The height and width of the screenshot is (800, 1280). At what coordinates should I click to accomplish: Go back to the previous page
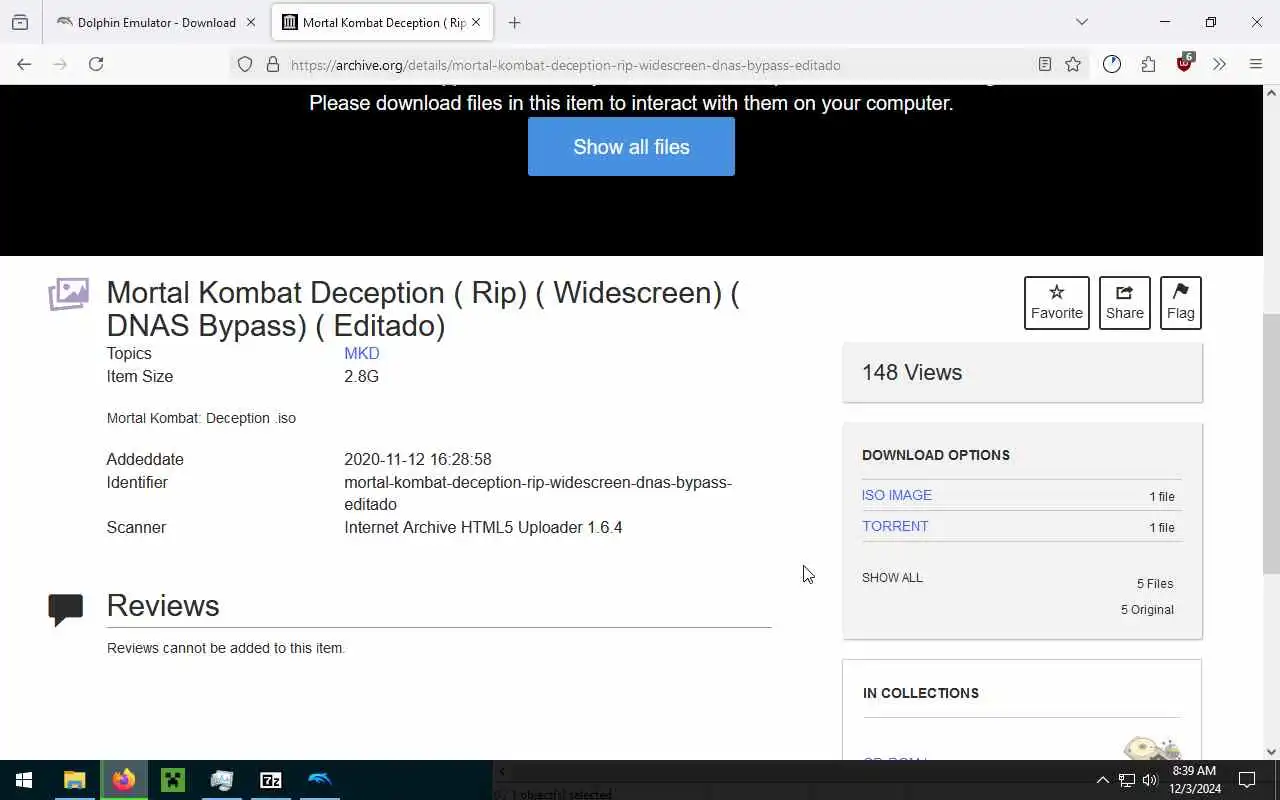pyautogui.click(x=24, y=64)
